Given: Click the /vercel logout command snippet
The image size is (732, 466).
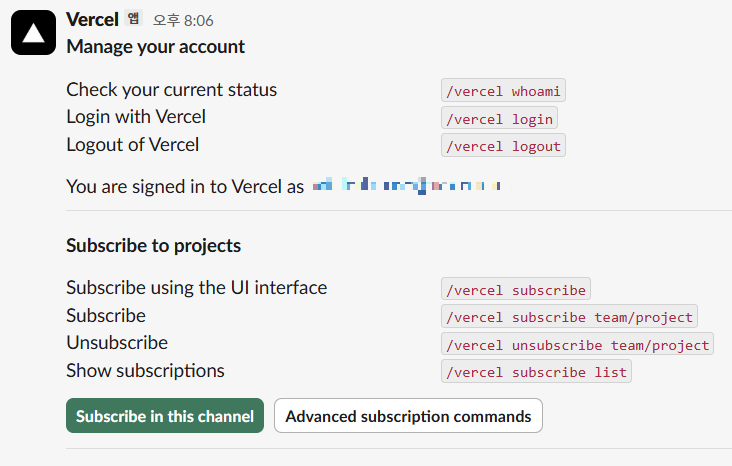Looking at the screenshot, I should pyautogui.click(x=503, y=146).
